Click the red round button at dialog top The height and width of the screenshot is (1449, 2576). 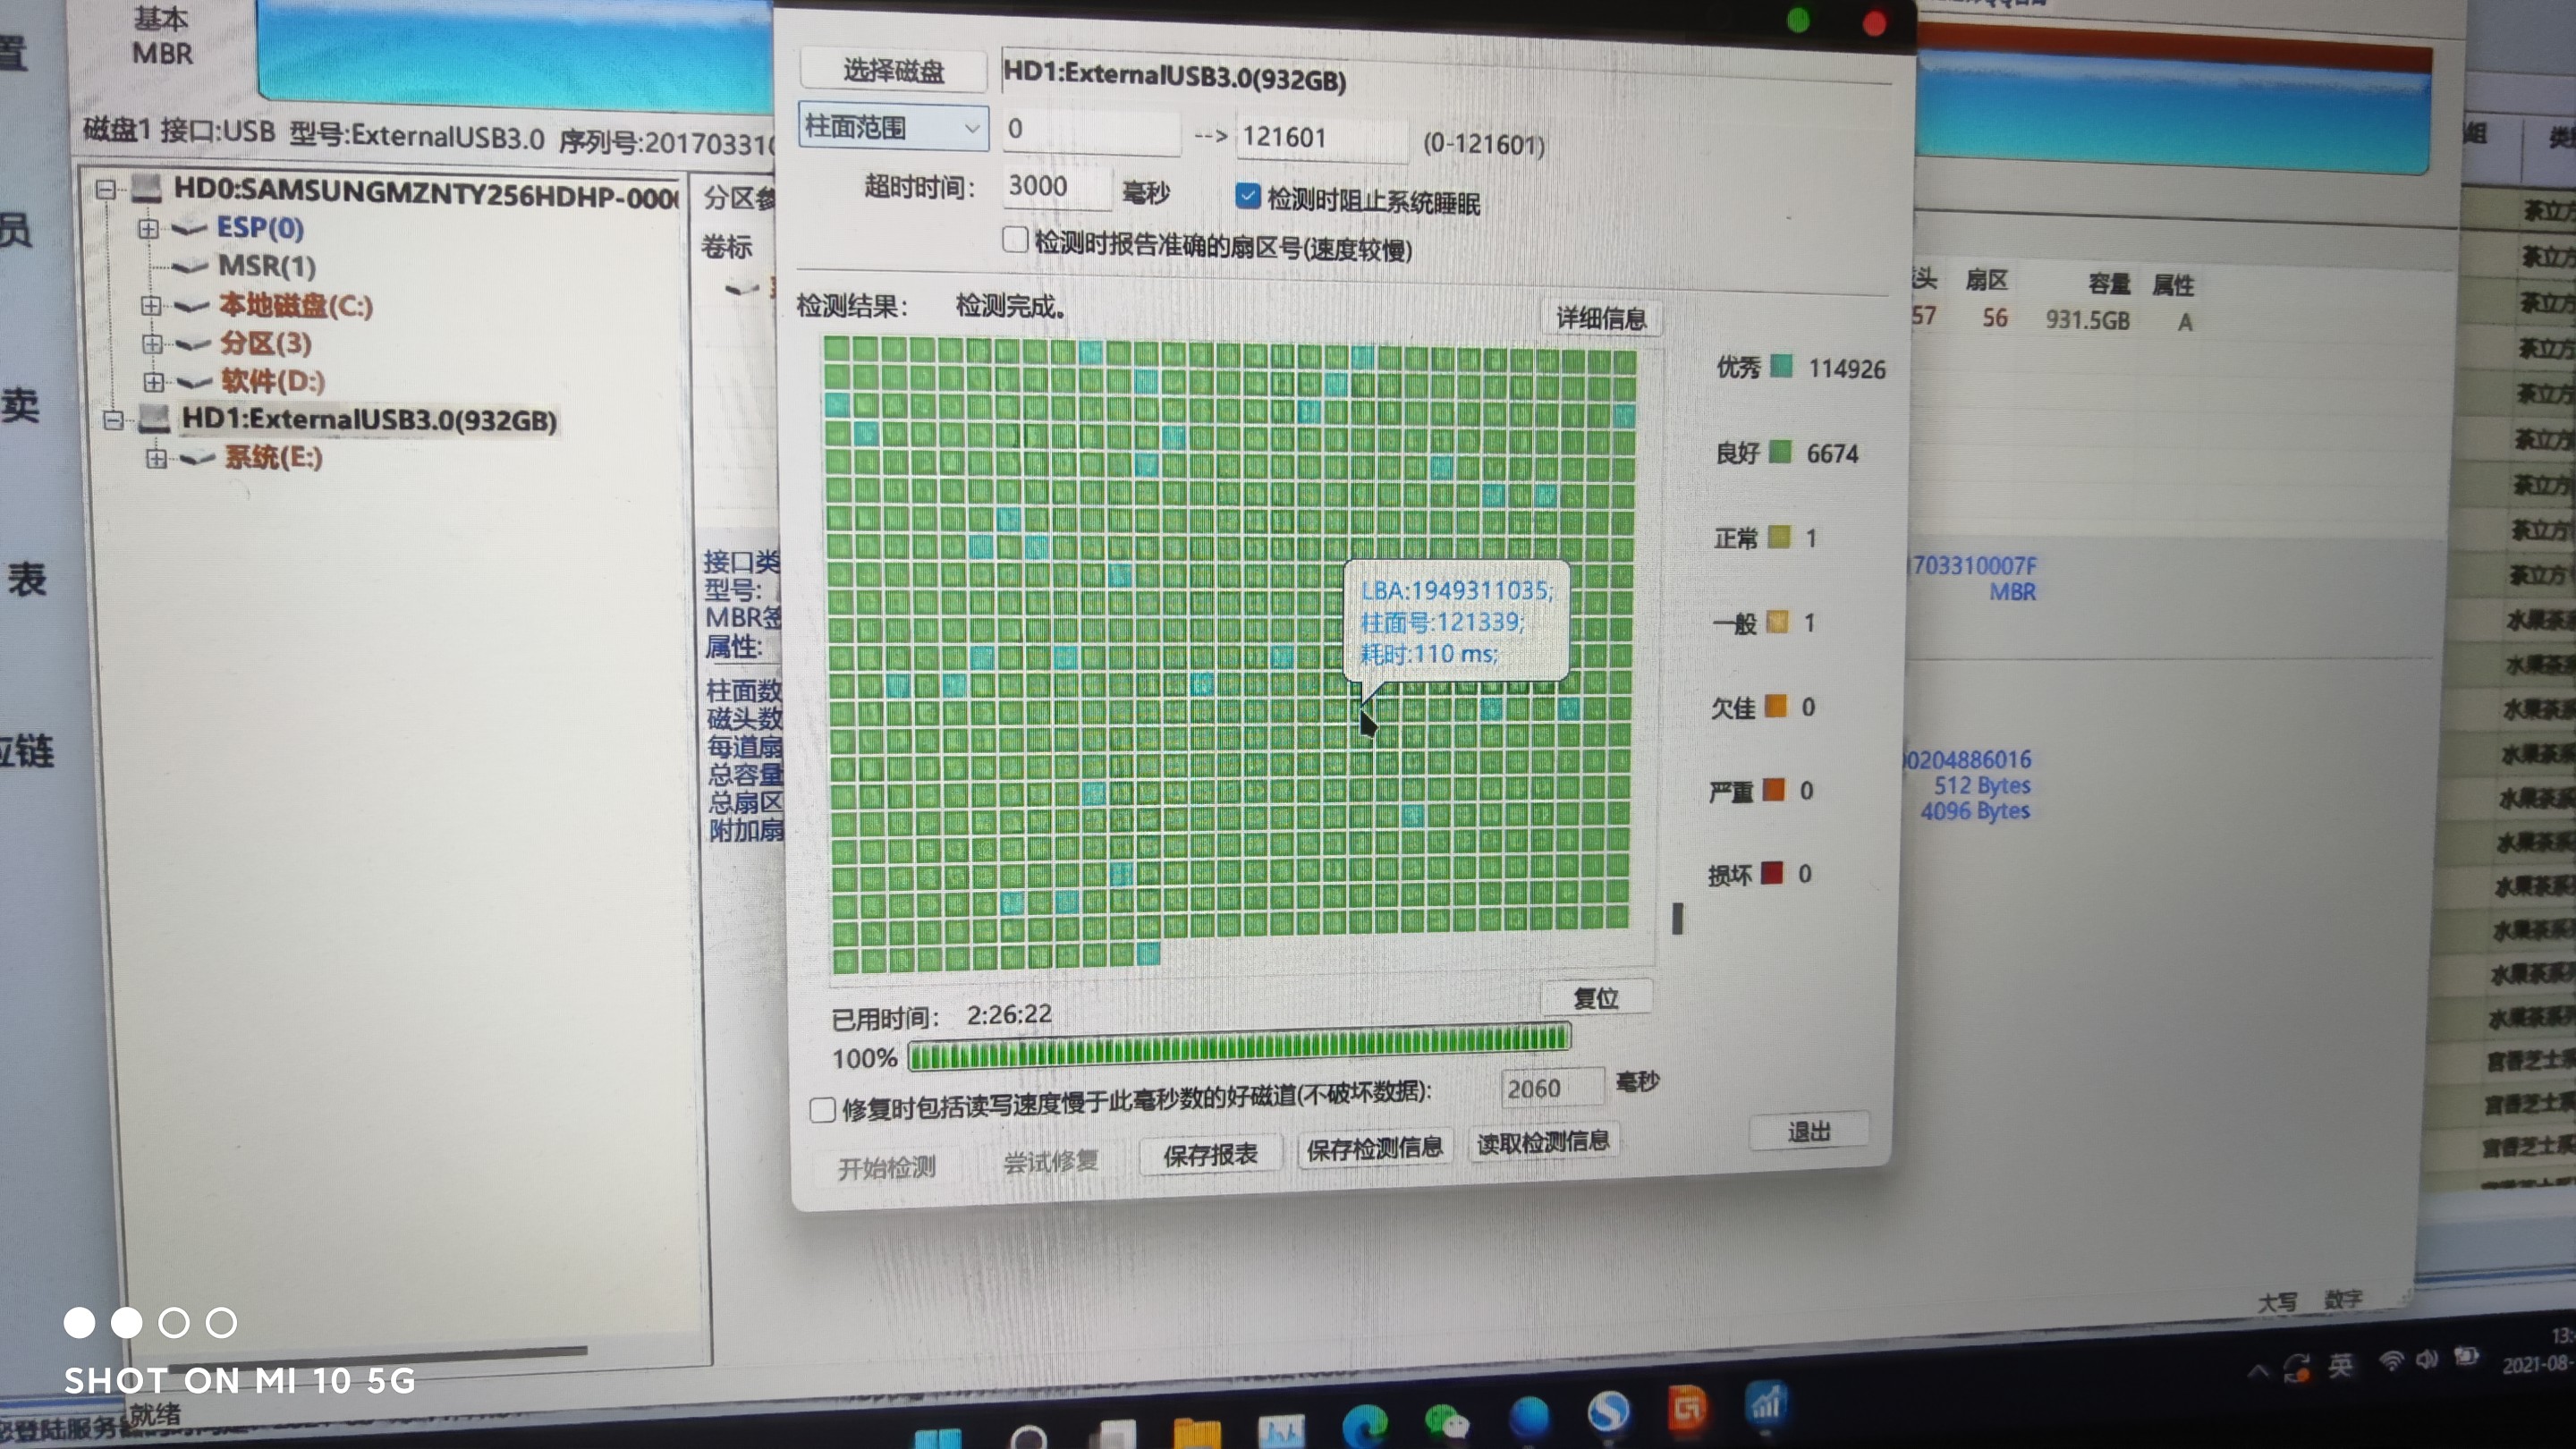[1874, 23]
